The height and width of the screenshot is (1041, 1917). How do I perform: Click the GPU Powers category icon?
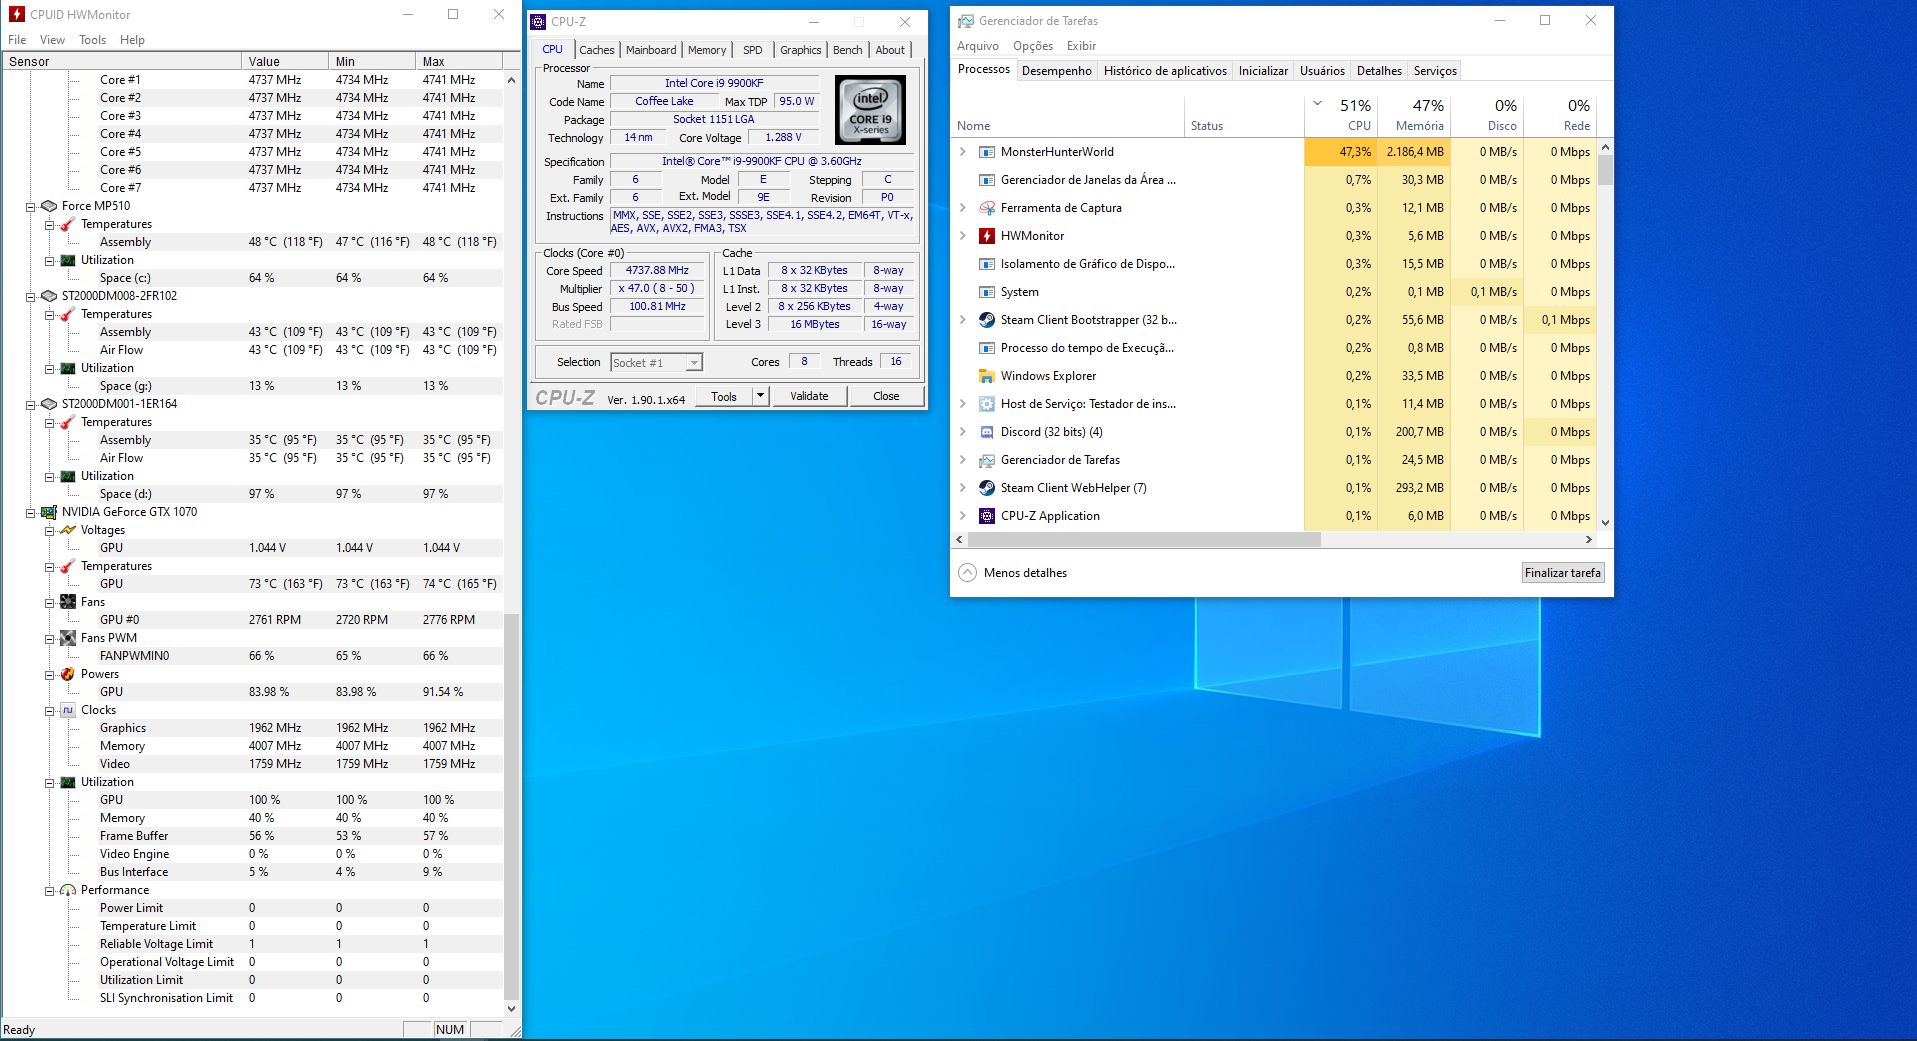coord(68,674)
